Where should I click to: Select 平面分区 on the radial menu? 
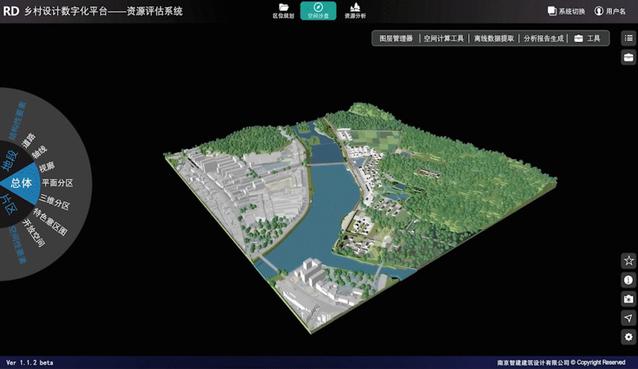[x=57, y=183]
